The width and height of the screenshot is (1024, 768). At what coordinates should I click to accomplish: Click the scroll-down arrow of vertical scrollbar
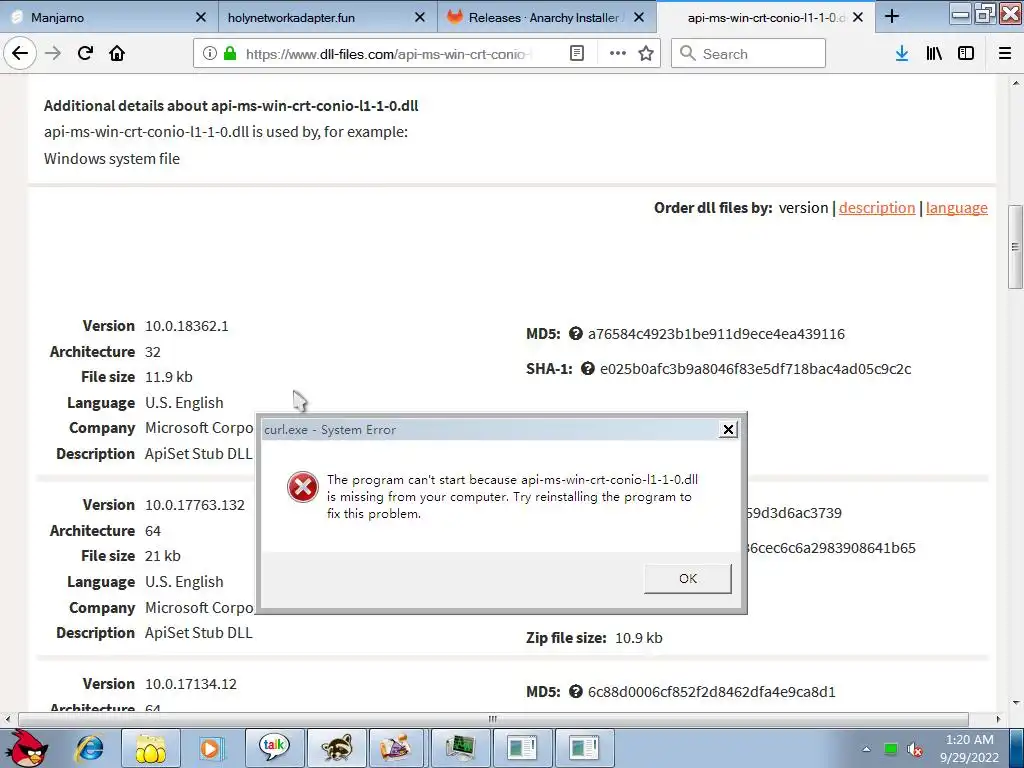pos(1015,704)
